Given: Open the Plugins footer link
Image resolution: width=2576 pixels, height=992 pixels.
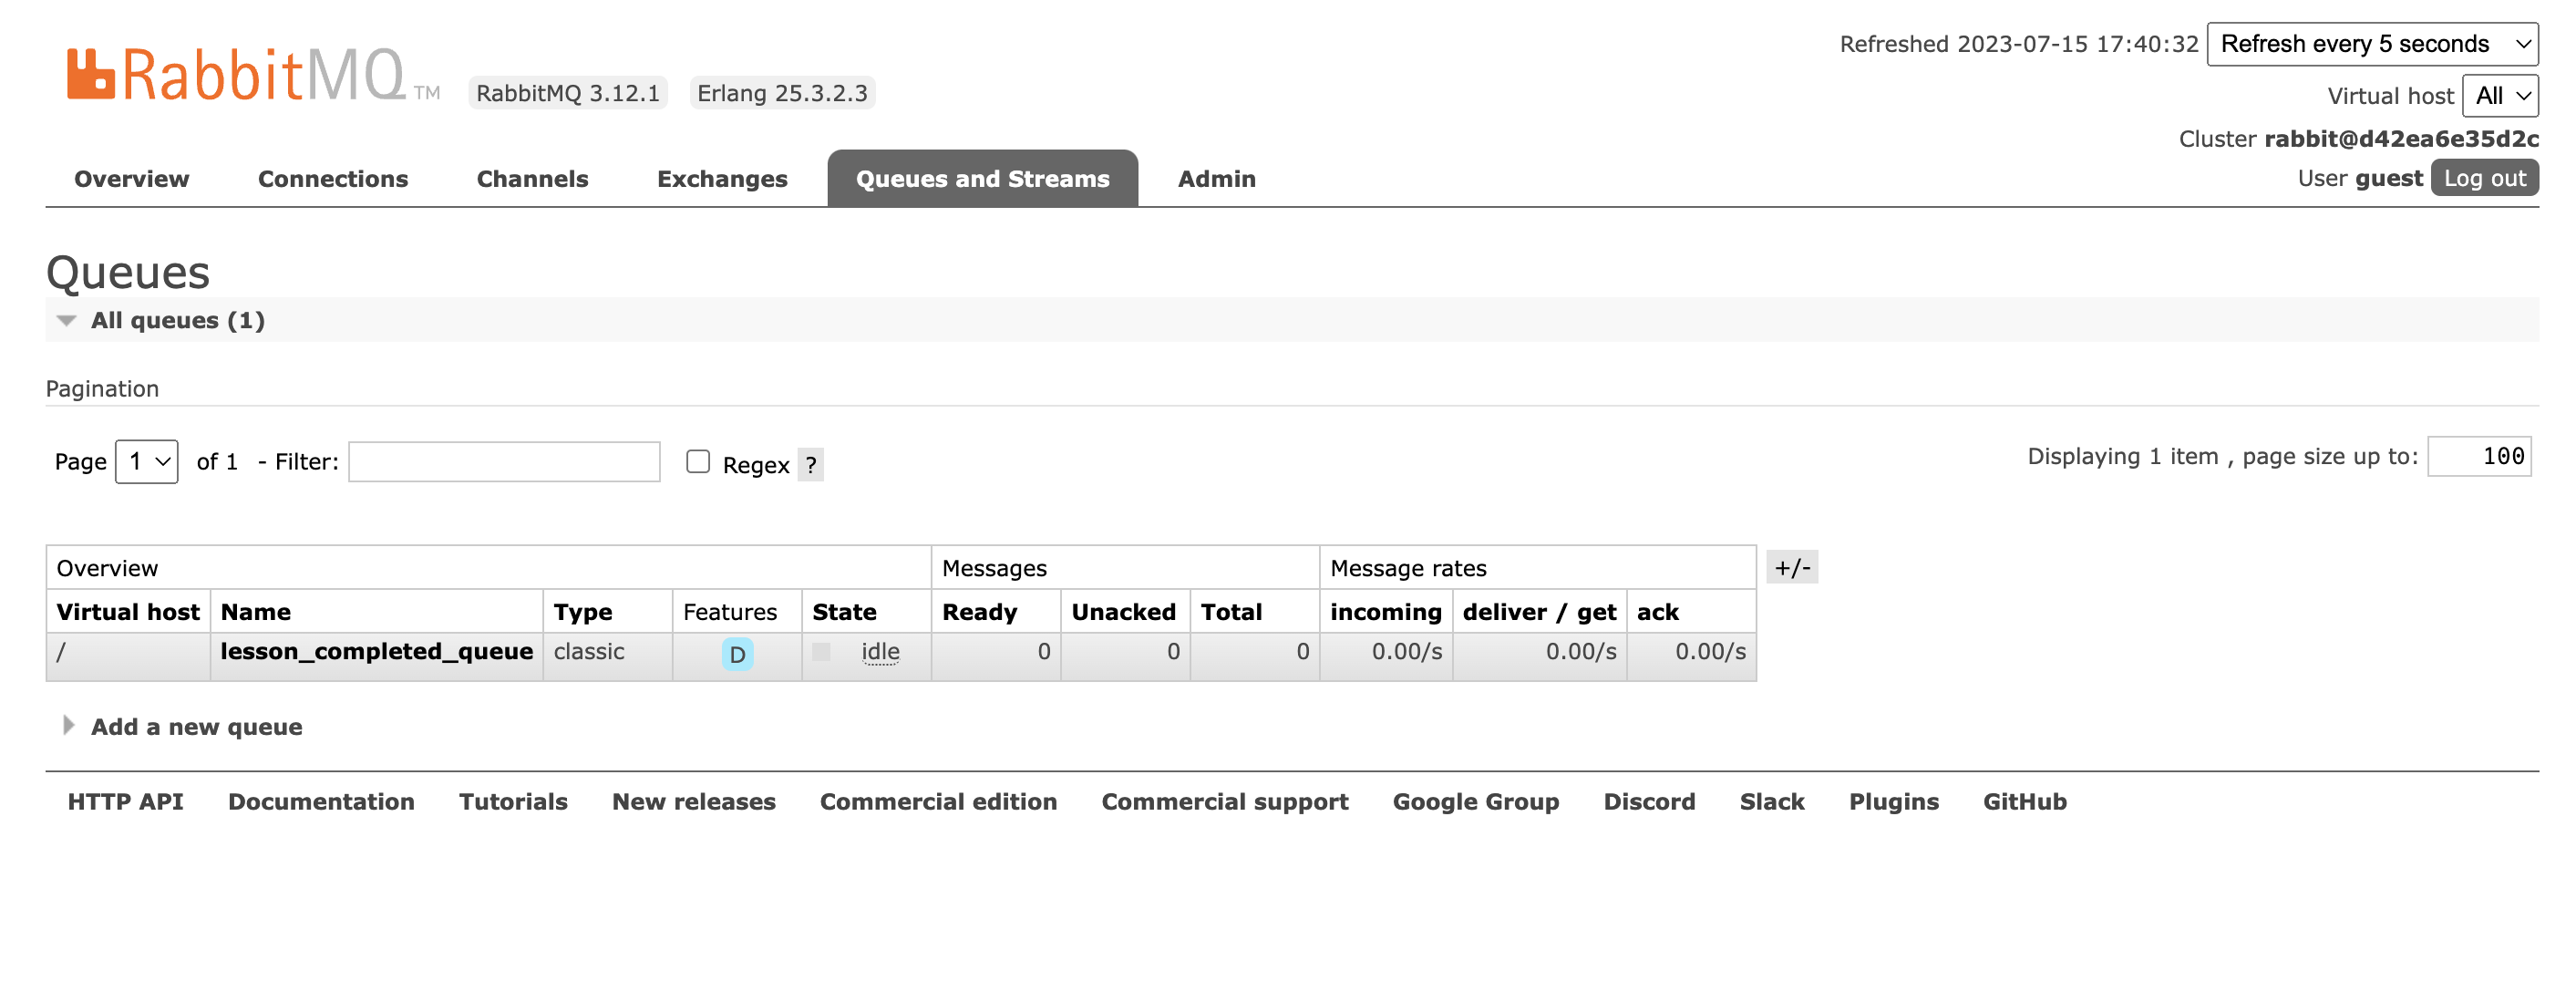Looking at the screenshot, I should (x=1894, y=802).
